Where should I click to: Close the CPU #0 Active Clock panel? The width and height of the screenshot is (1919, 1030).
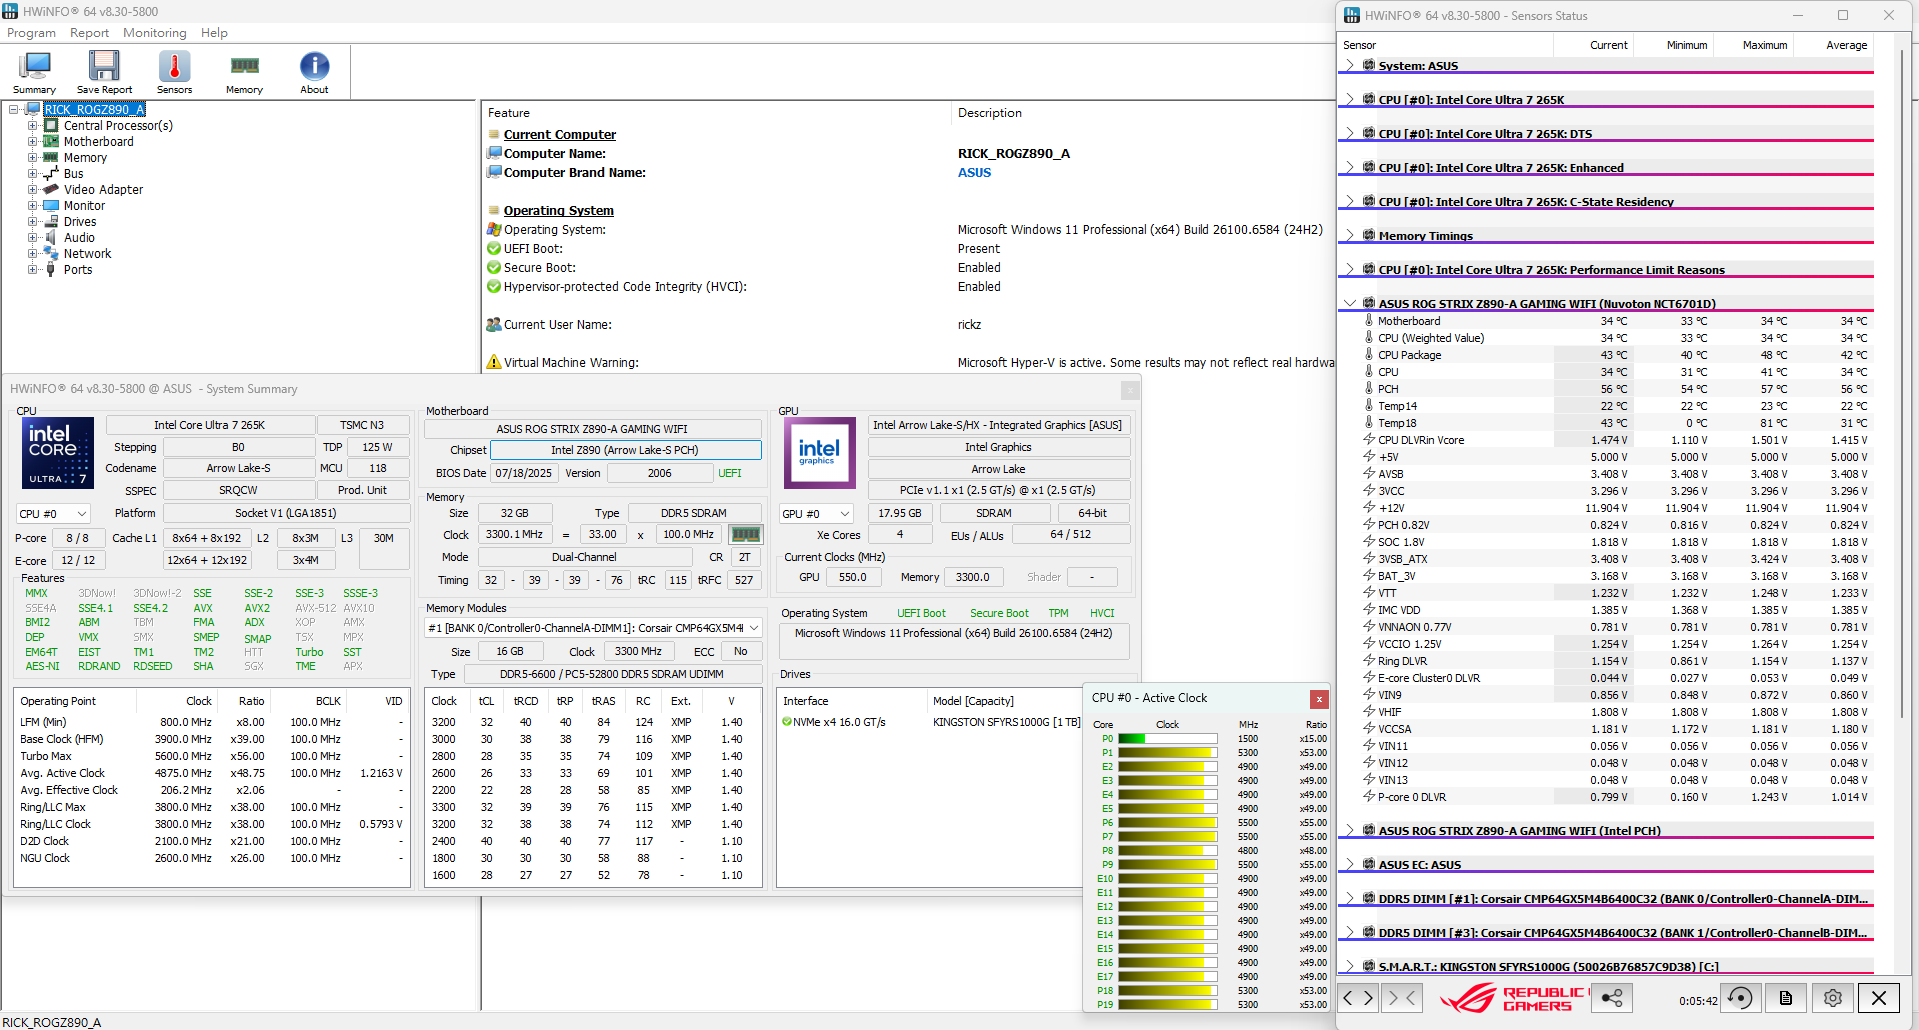pyautogui.click(x=1319, y=699)
